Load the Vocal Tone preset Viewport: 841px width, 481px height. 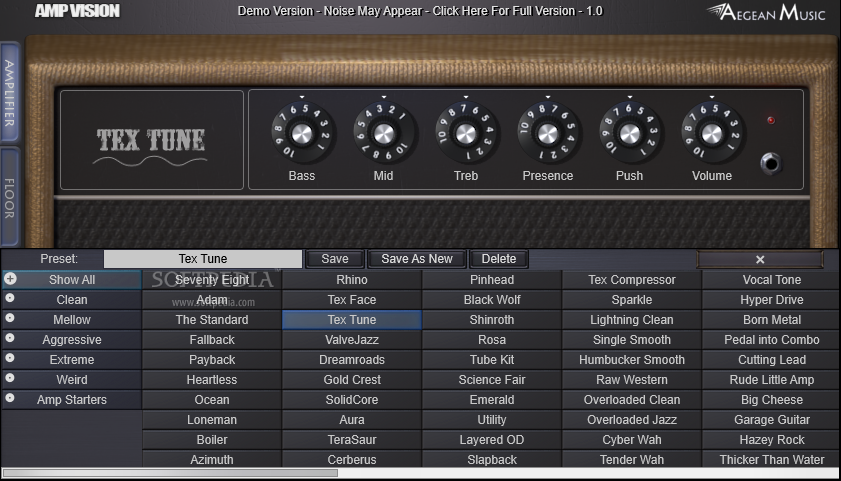click(771, 280)
